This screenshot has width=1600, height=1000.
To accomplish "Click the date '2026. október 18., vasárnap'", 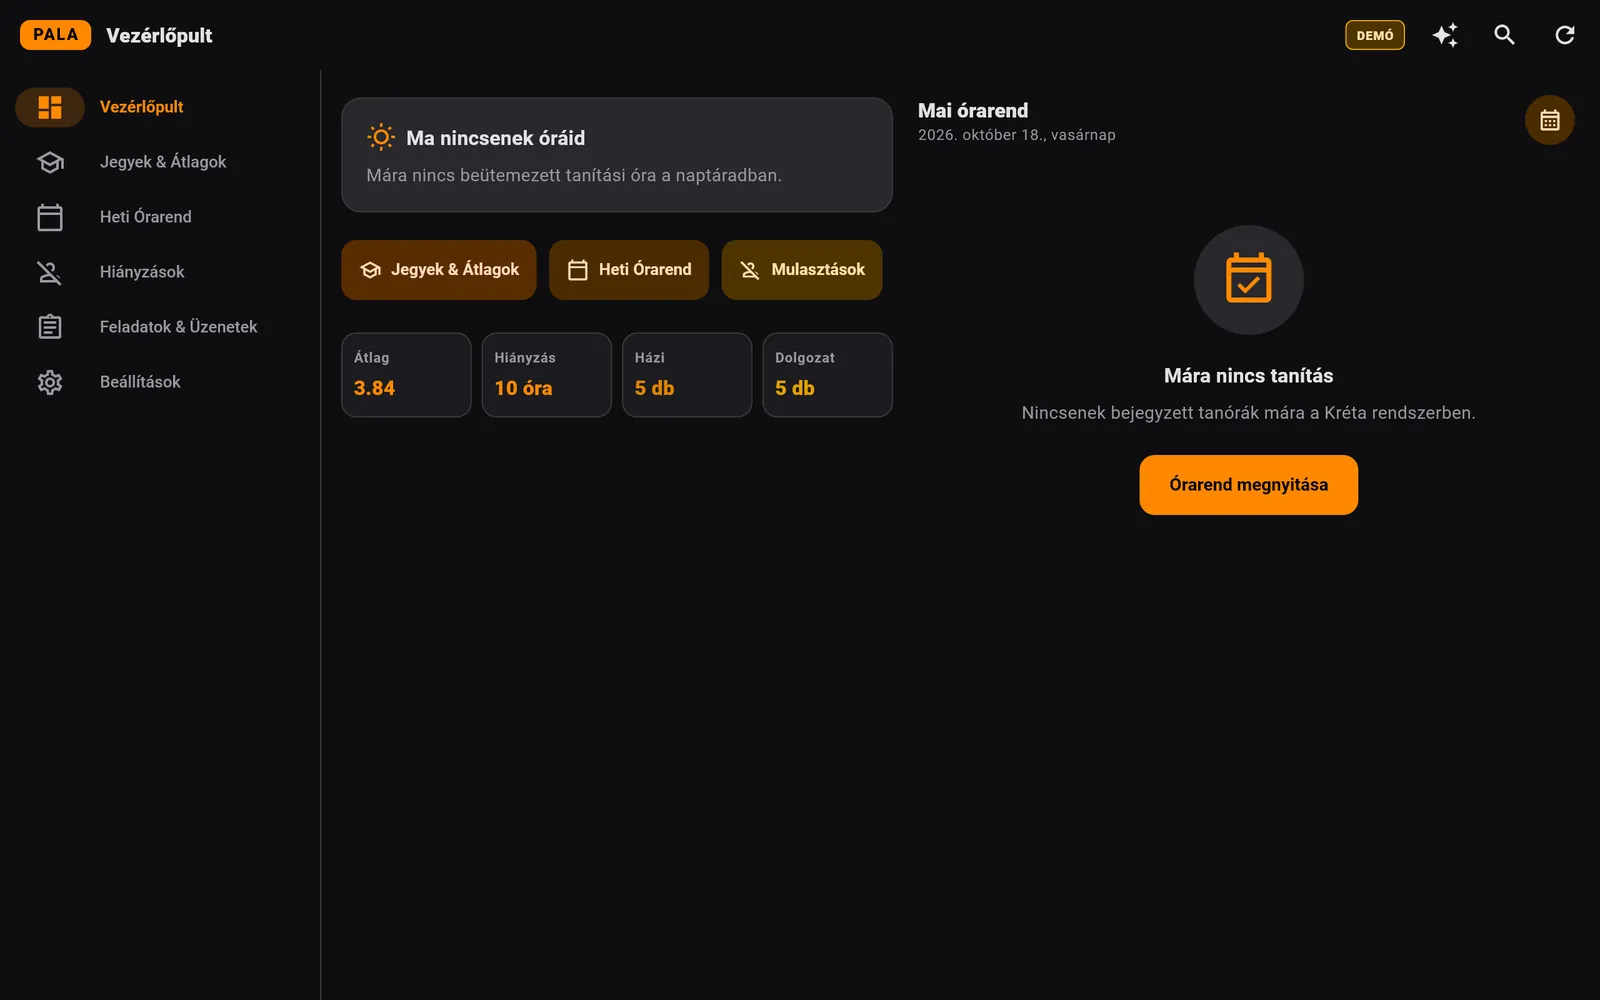I will click(1017, 135).
